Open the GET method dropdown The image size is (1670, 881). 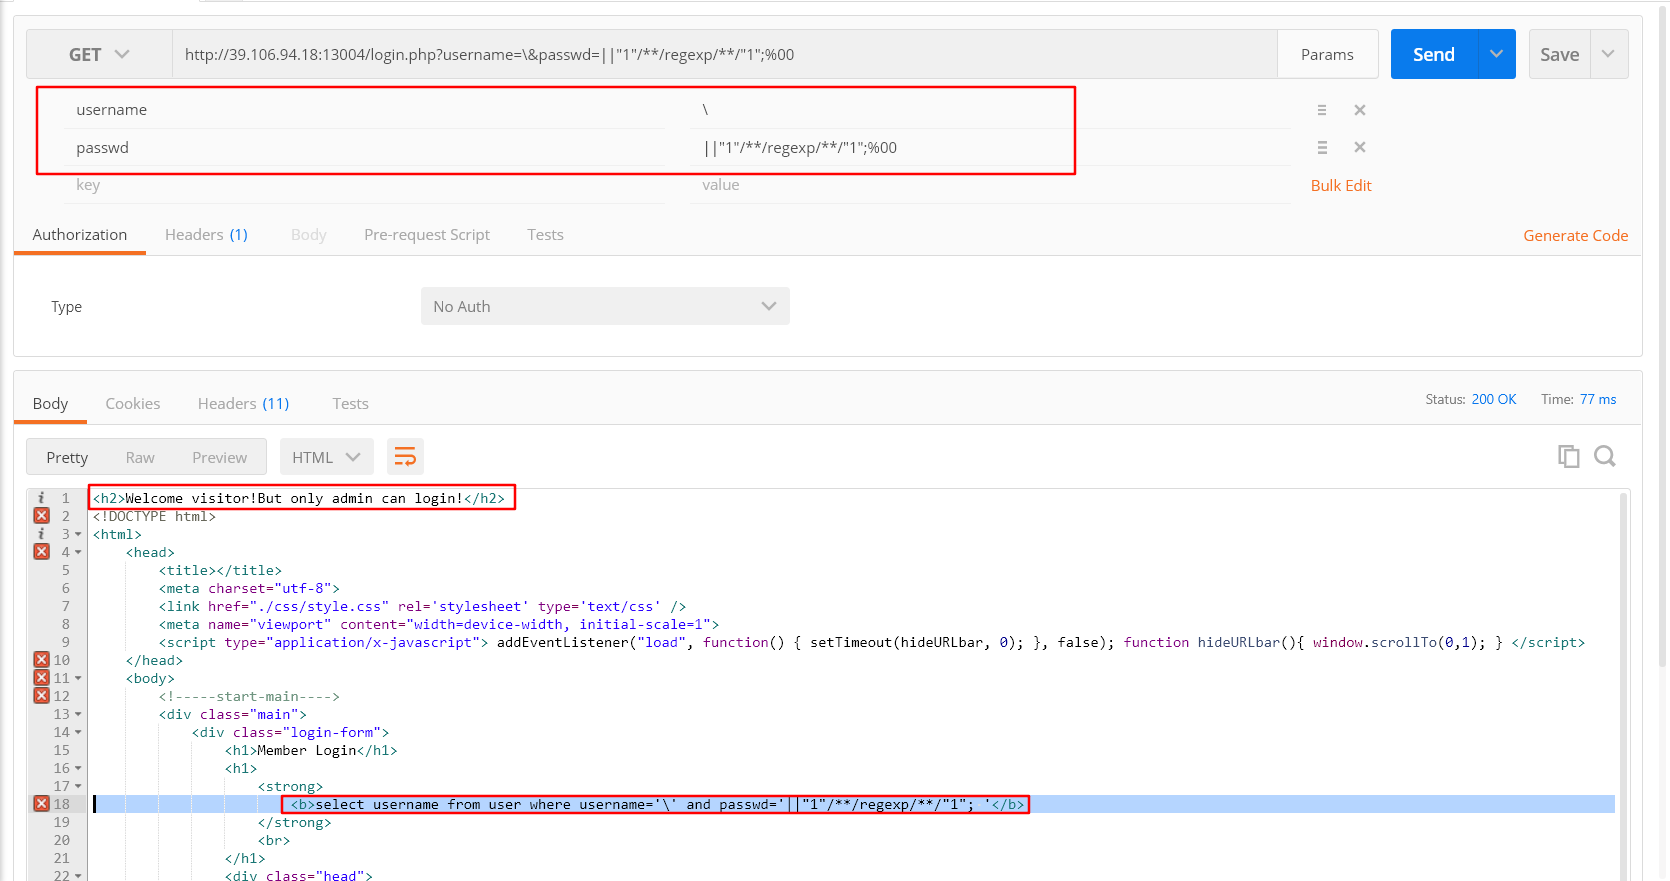[99, 54]
